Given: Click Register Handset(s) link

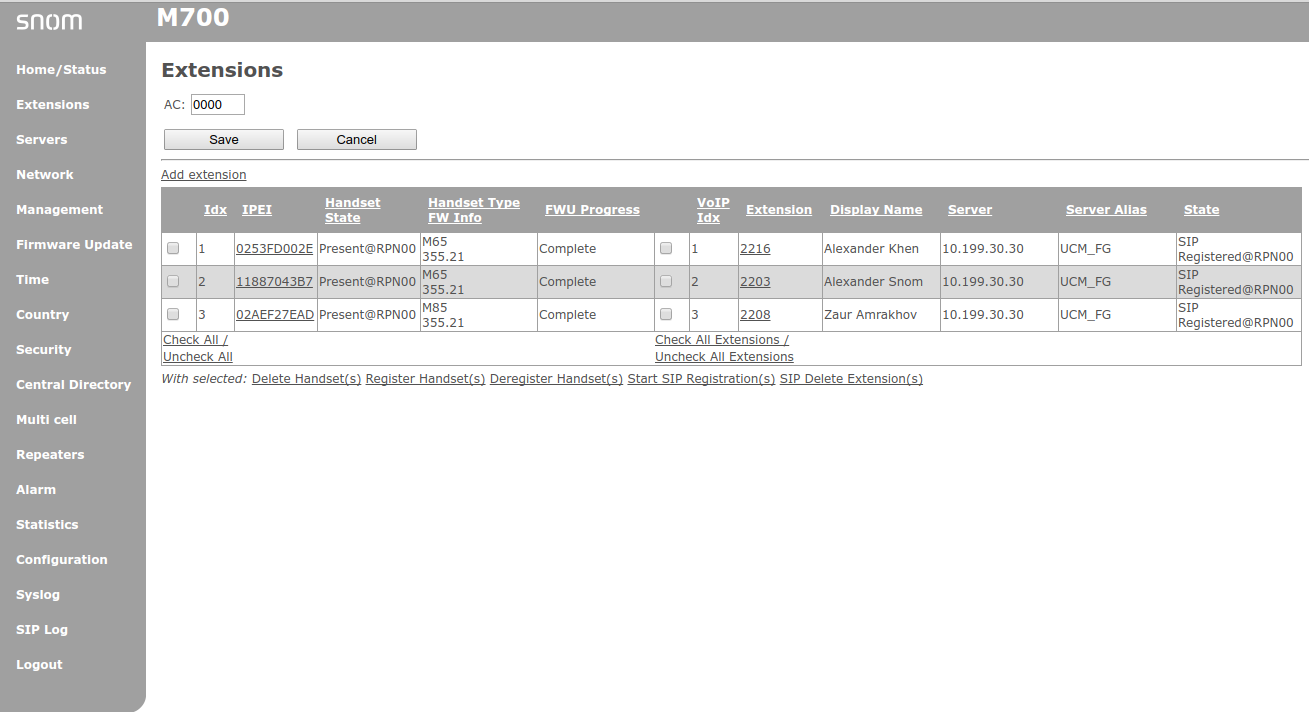Looking at the screenshot, I should tap(425, 379).
